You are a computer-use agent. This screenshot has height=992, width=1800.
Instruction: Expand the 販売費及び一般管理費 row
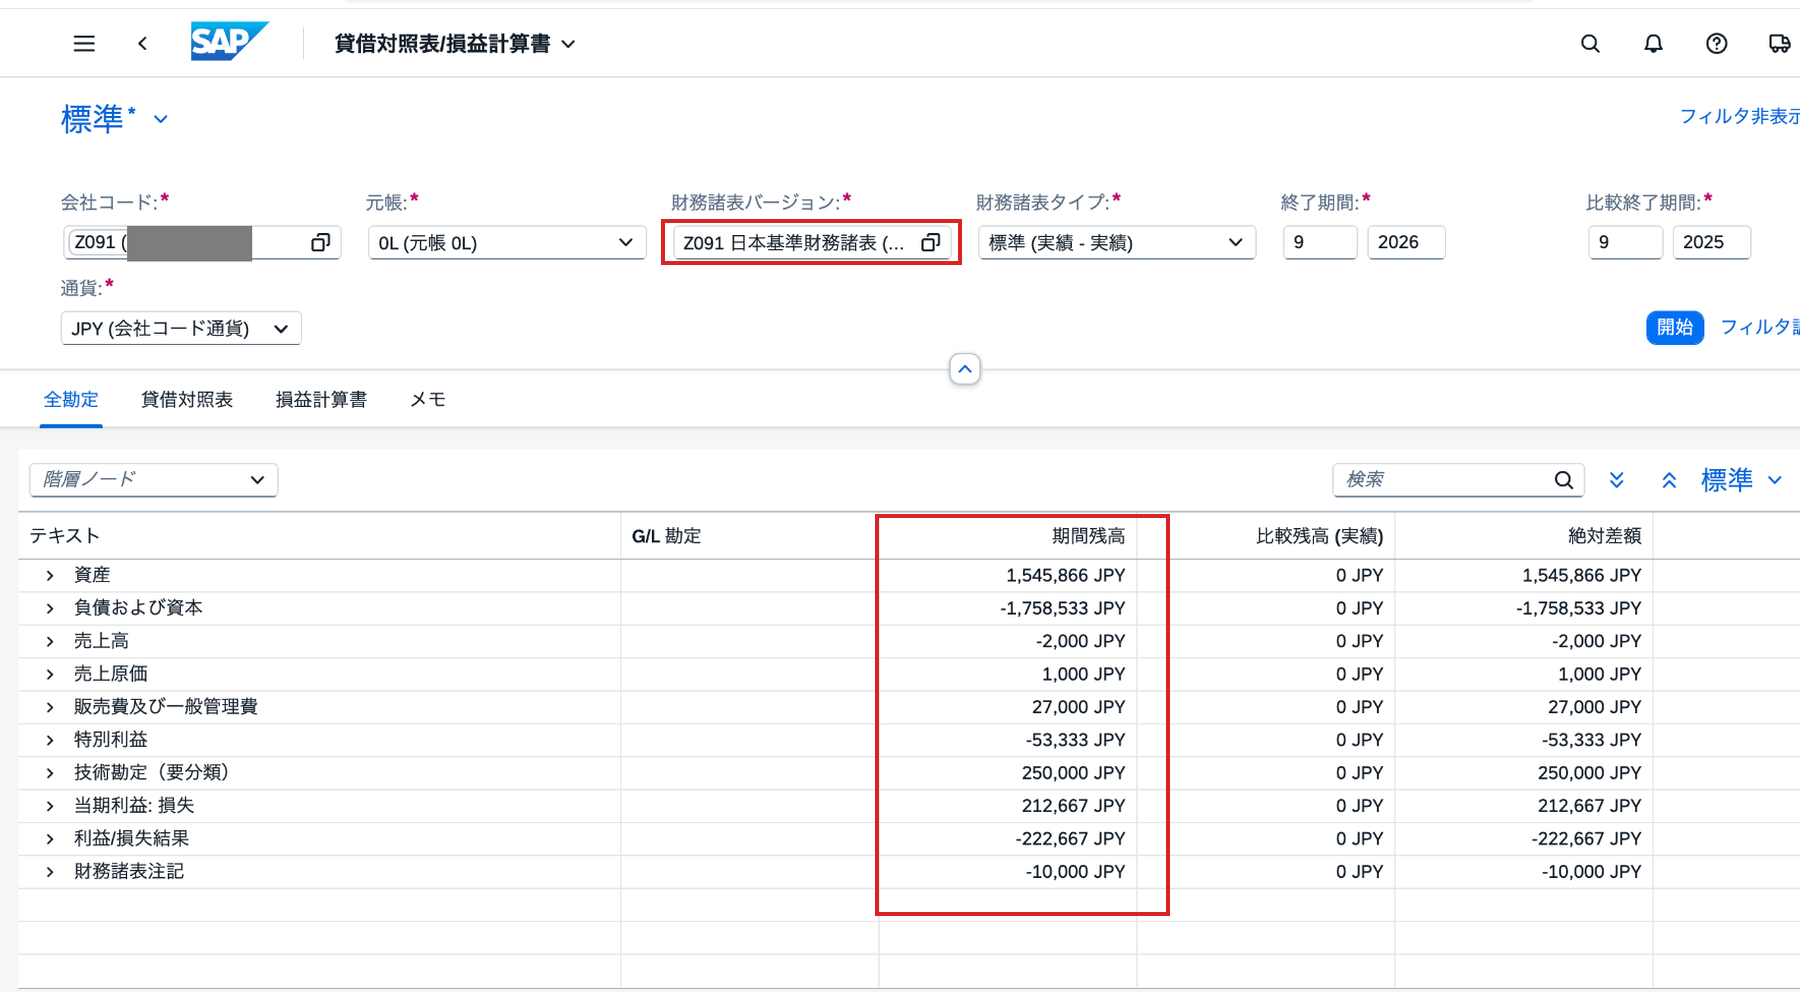point(49,707)
